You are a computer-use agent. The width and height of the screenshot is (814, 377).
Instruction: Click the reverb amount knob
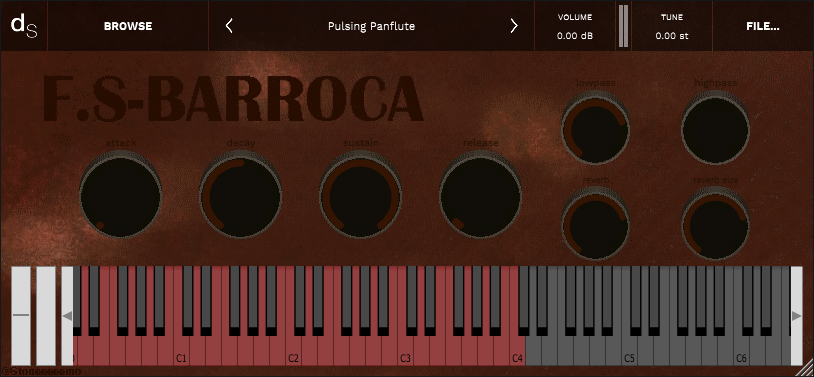595,223
